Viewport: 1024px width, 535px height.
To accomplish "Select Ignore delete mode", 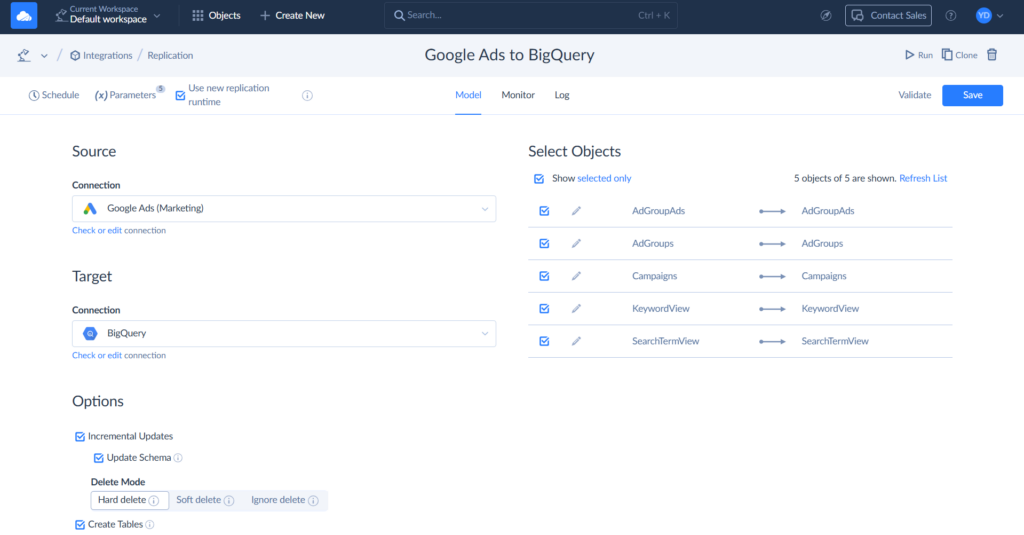I will click(x=284, y=500).
